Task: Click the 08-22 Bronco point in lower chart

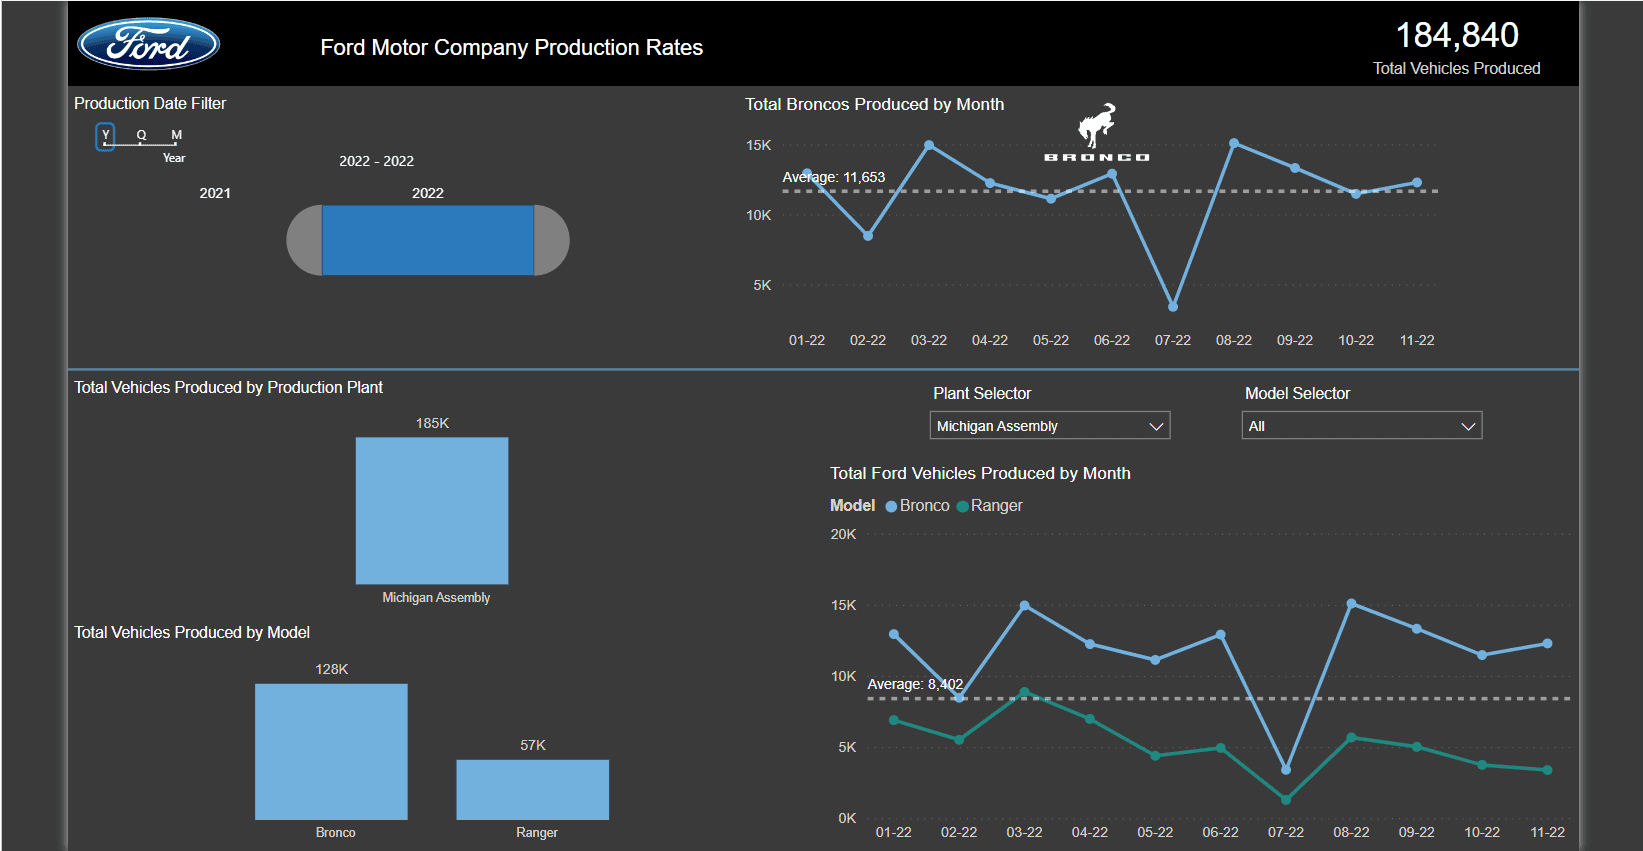Action: pos(1351,603)
